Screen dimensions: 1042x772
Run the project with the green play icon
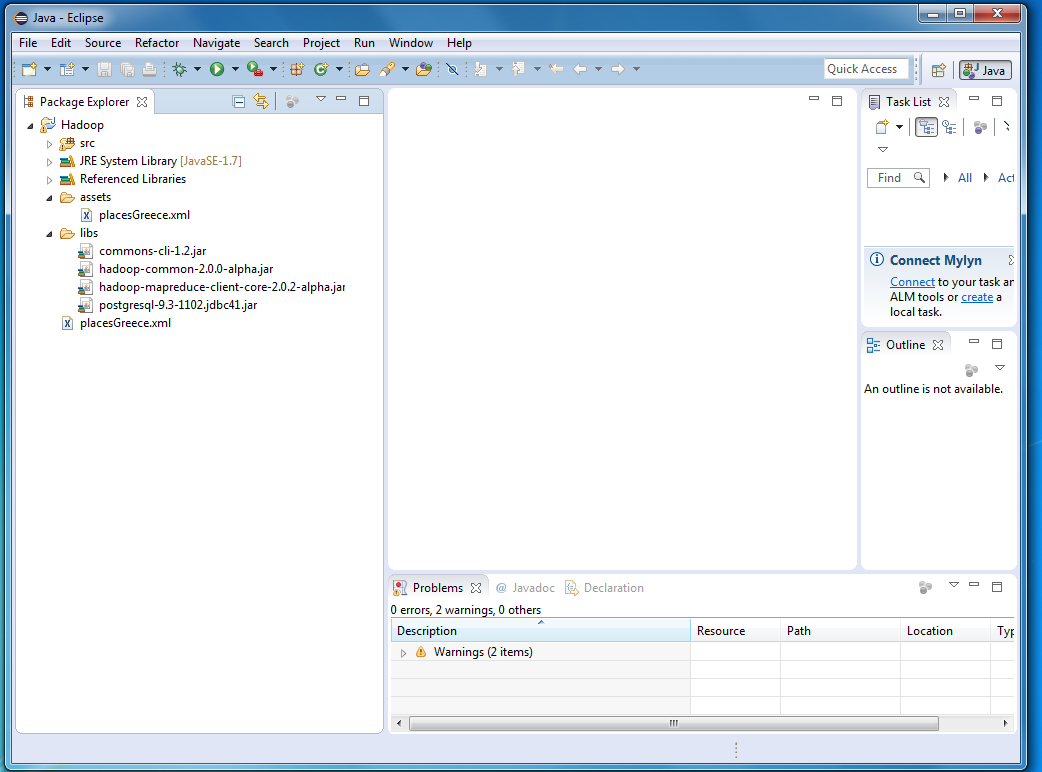(217, 69)
